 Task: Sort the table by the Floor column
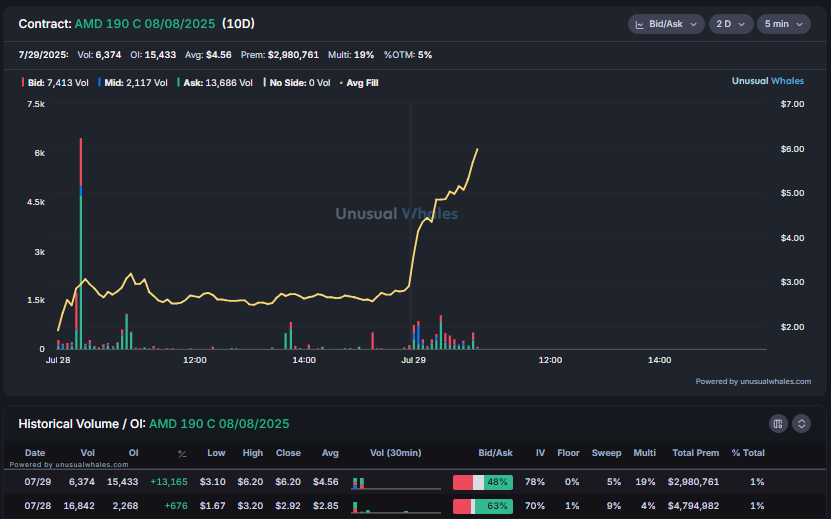[568, 453]
